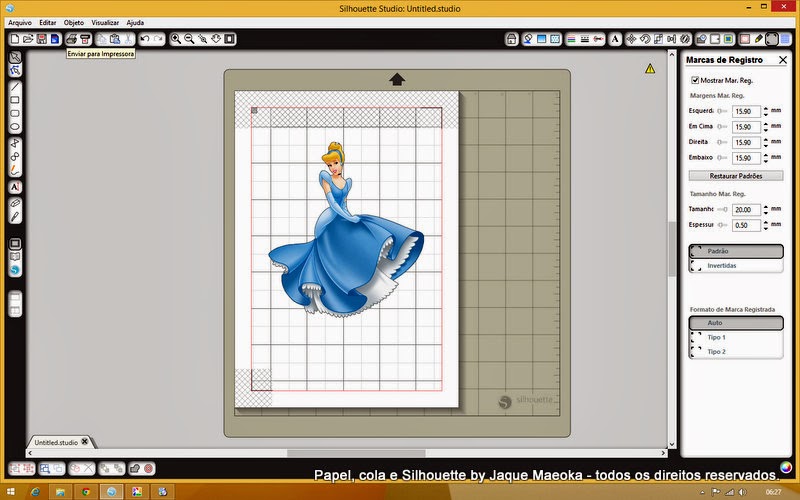This screenshot has height=500, width=800.
Task: Select the Ellipse drawing tool
Action: (15, 127)
